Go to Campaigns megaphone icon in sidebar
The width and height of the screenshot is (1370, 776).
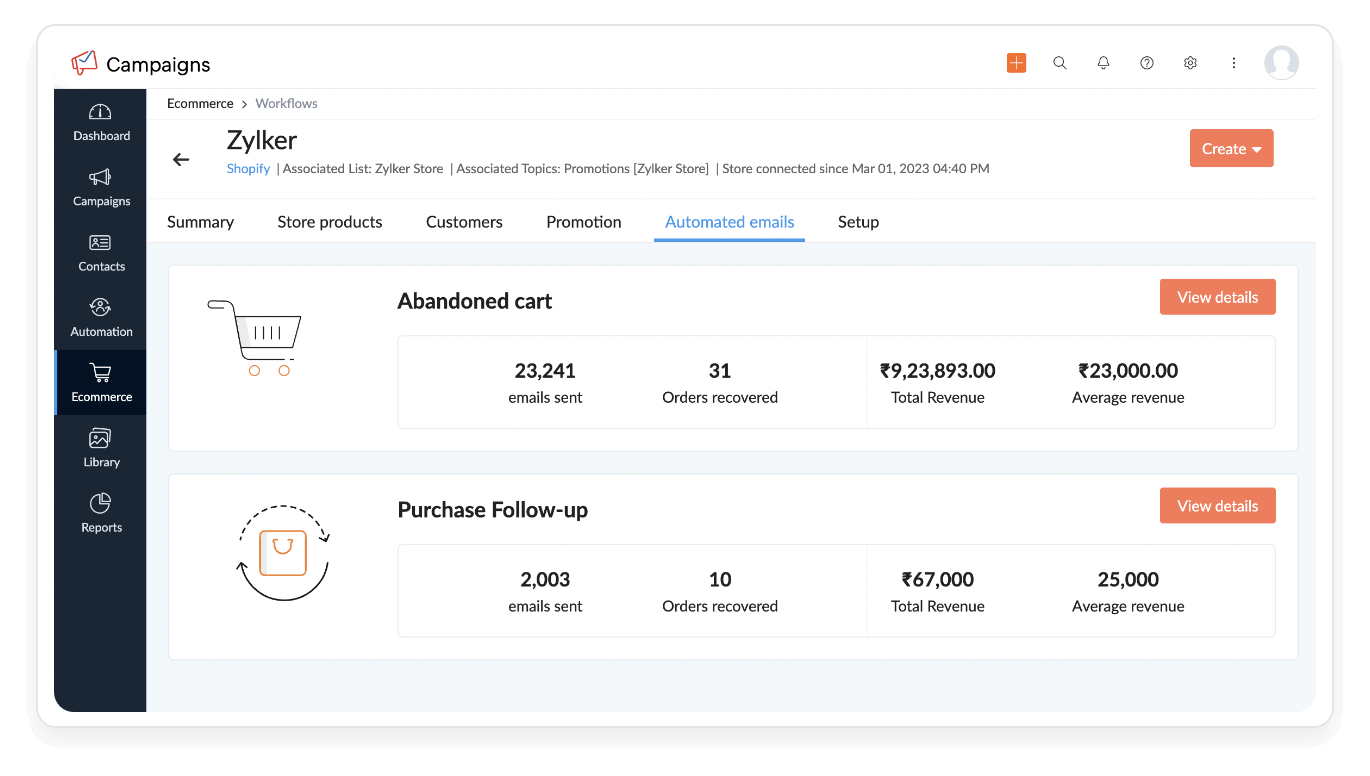(100, 178)
